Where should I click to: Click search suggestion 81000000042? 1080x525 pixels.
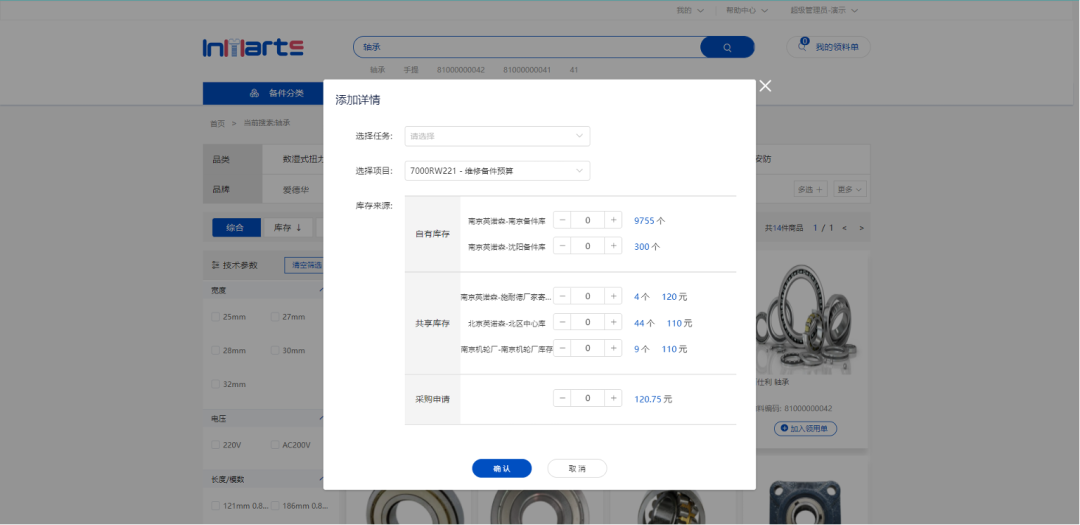461,70
